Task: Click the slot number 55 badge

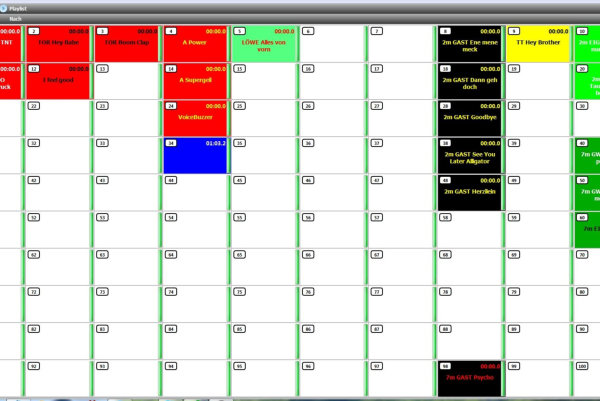Action: click(240, 217)
